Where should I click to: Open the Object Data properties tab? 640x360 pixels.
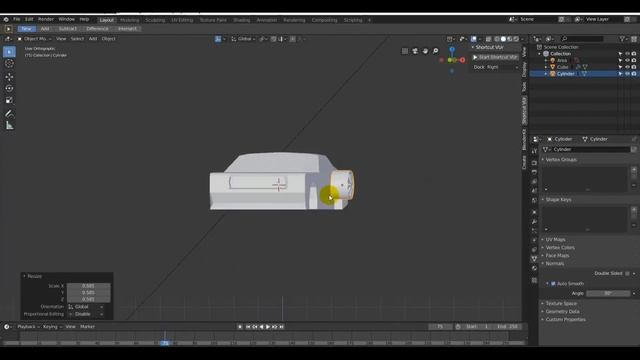click(534, 259)
